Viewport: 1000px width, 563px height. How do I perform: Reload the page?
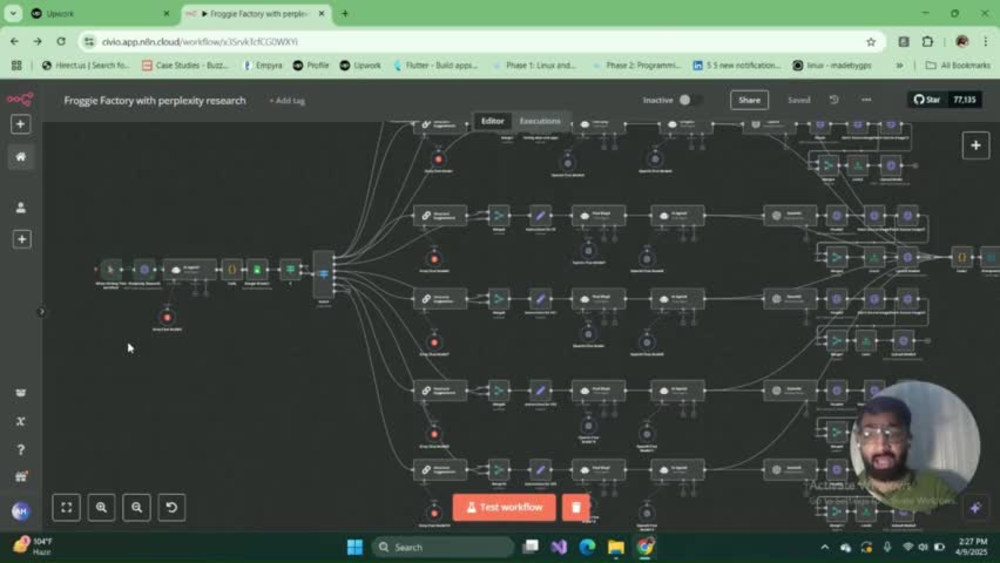[61, 41]
